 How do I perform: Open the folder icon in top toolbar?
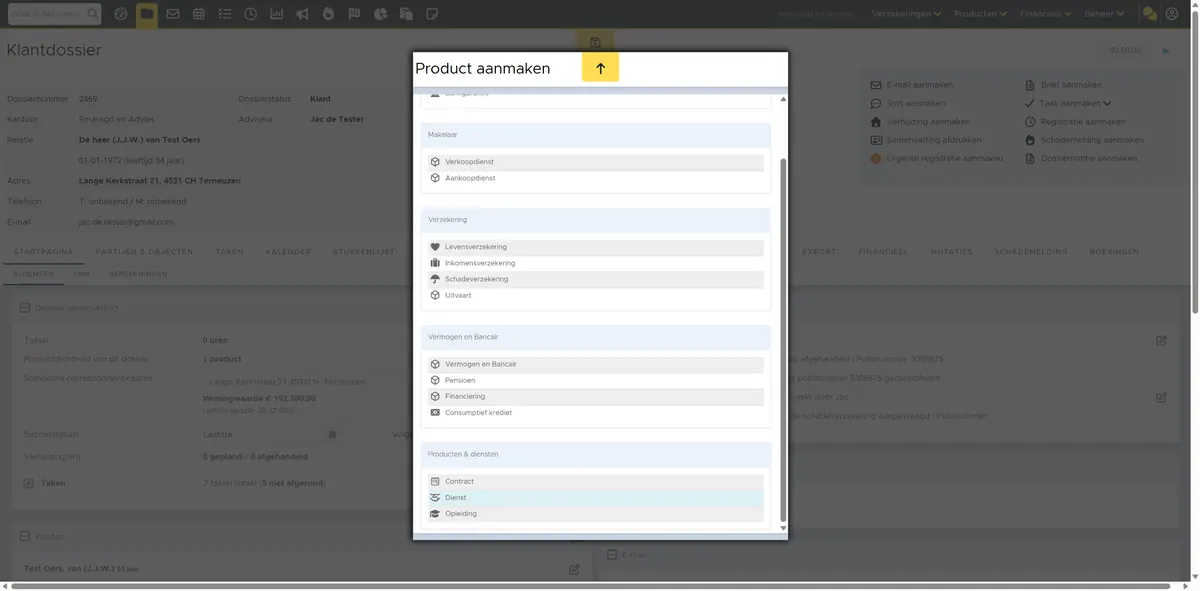pos(147,14)
